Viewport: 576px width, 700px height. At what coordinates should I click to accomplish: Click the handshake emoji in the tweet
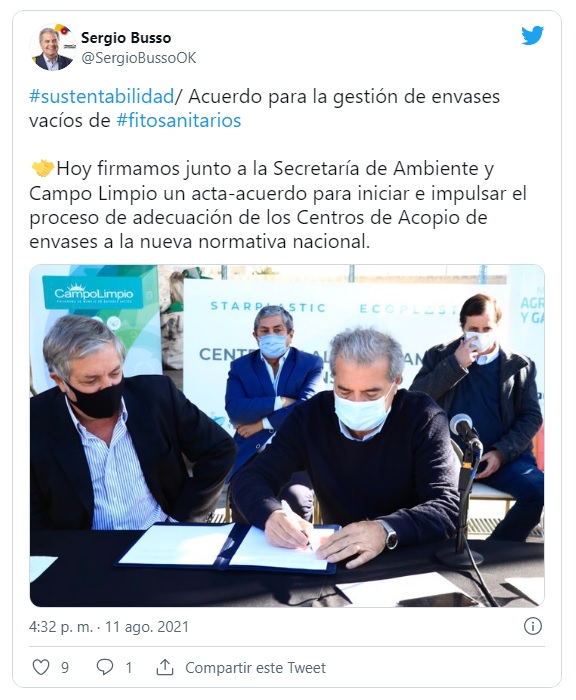(x=42, y=169)
